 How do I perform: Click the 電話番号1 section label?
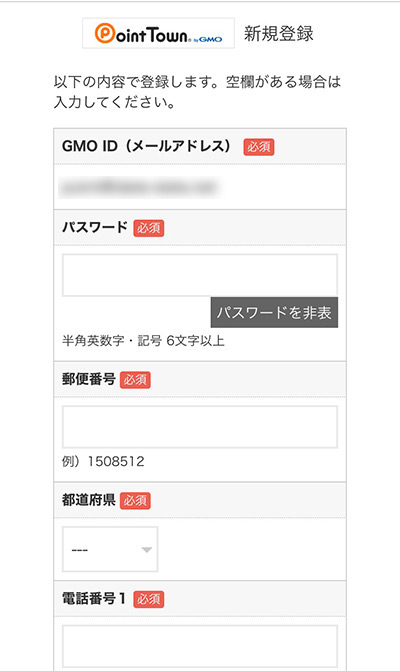(94, 599)
